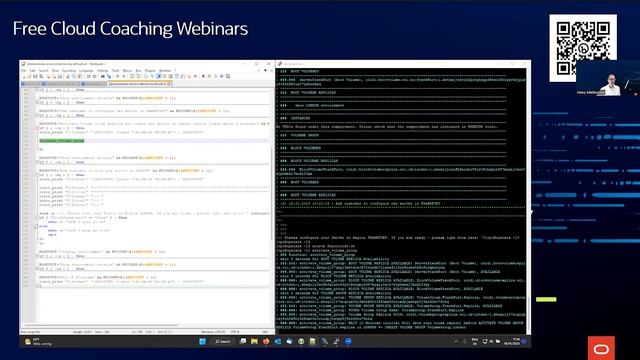The image size is (640, 360).
Task: Collapse the fold marker on the else line
Action: 36,226
